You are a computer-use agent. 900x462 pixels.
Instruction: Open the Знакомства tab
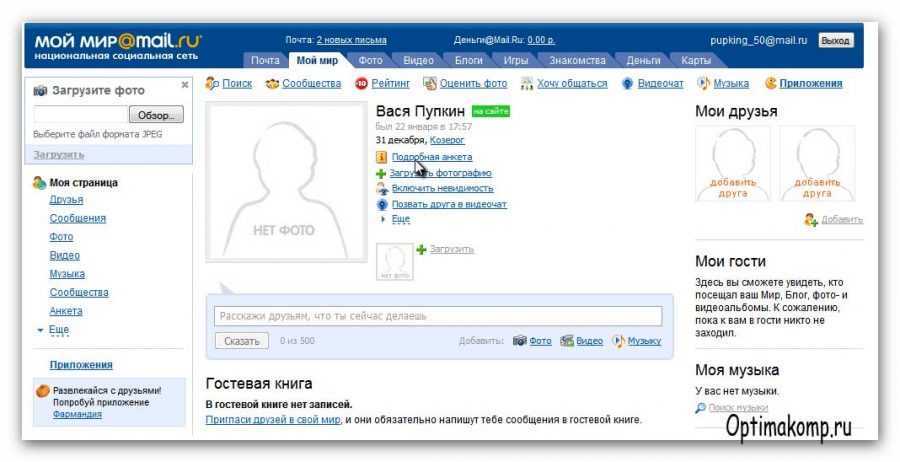(577, 60)
